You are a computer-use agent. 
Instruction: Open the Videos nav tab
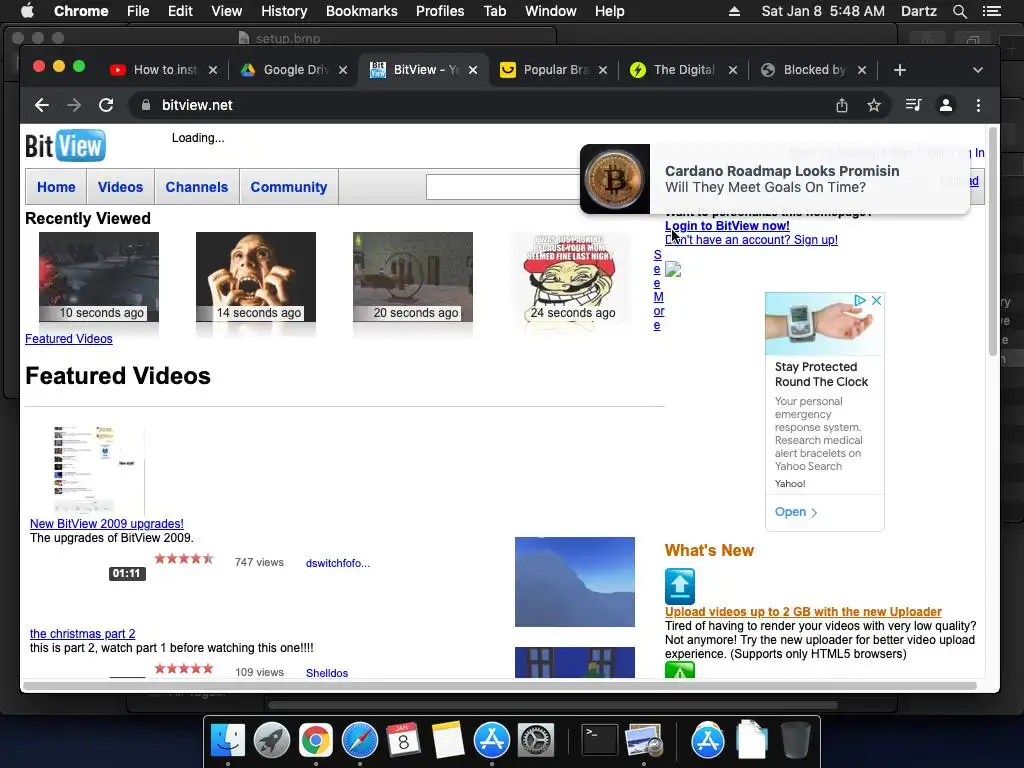(x=120, y=187)
